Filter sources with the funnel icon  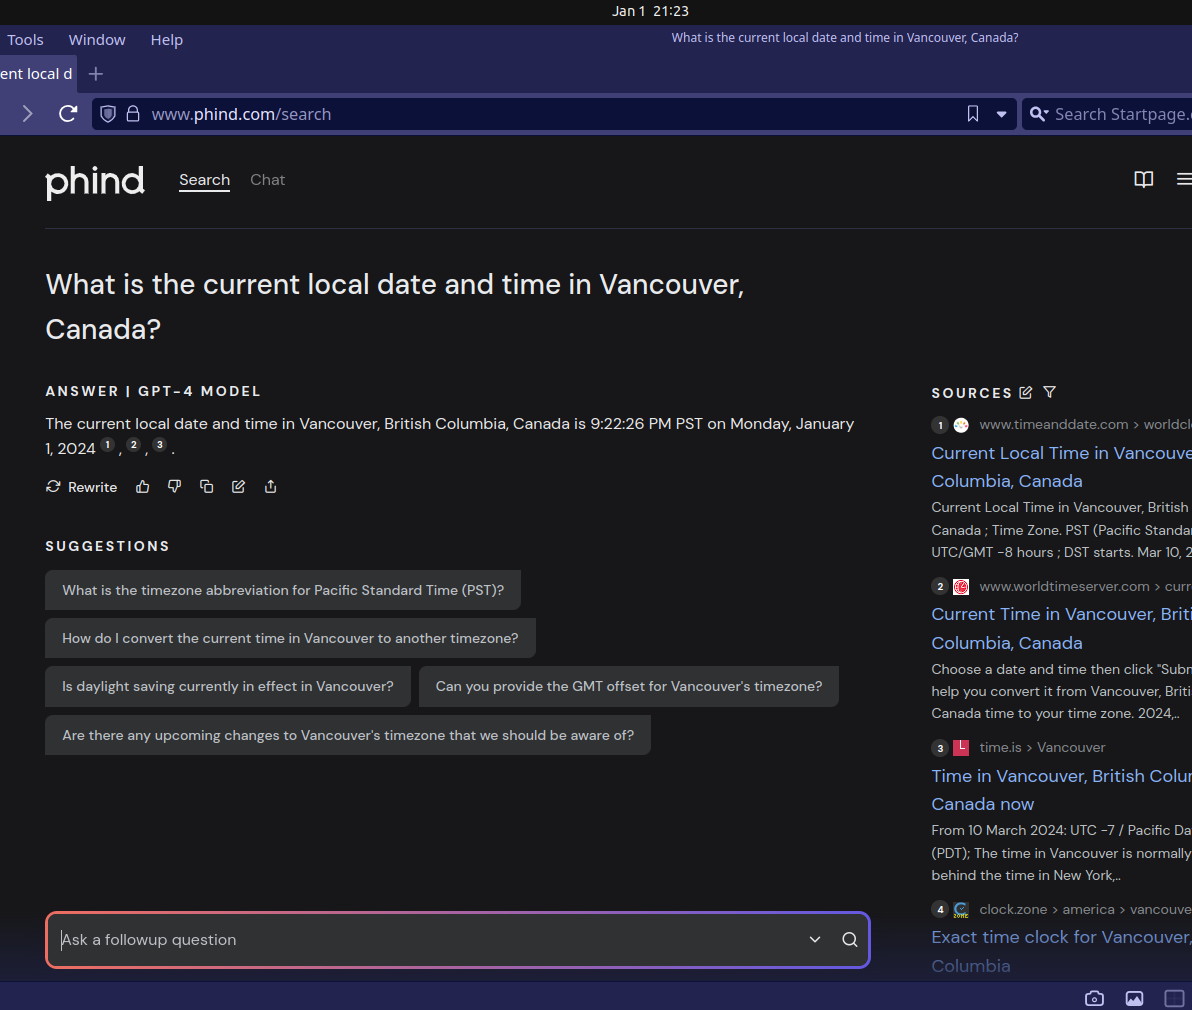(1049, 392)
